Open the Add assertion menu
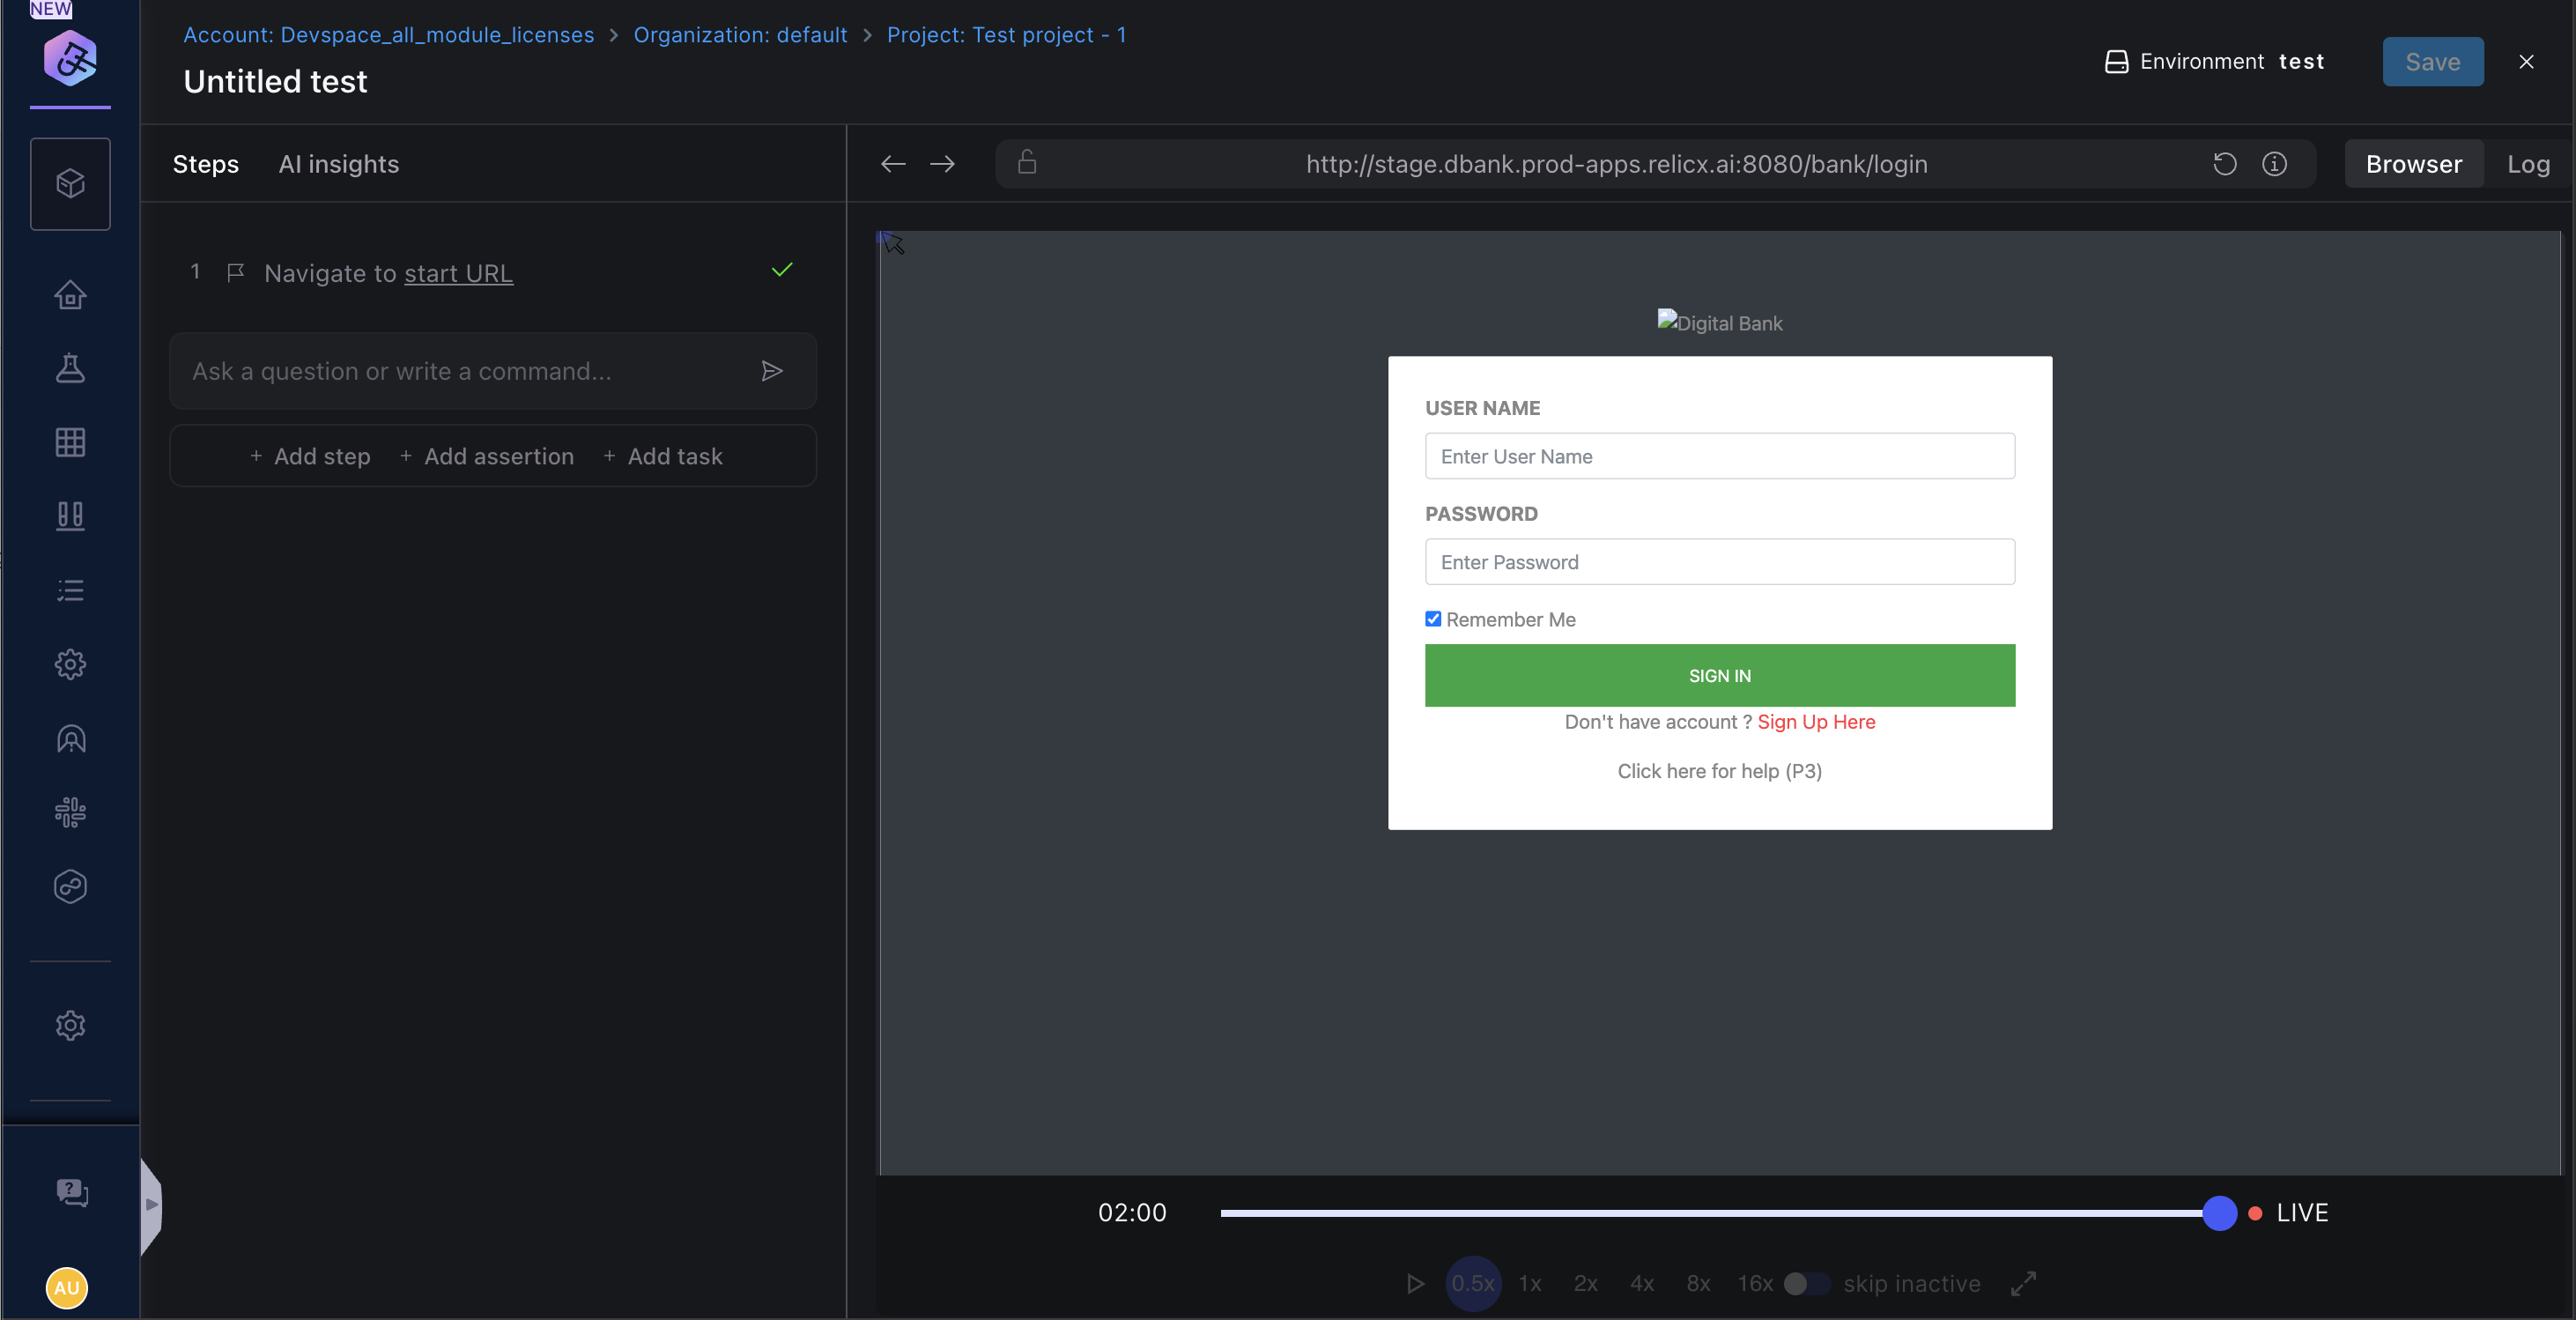The width and height of the screenshot is (2576, 1320). click(487, 456)
